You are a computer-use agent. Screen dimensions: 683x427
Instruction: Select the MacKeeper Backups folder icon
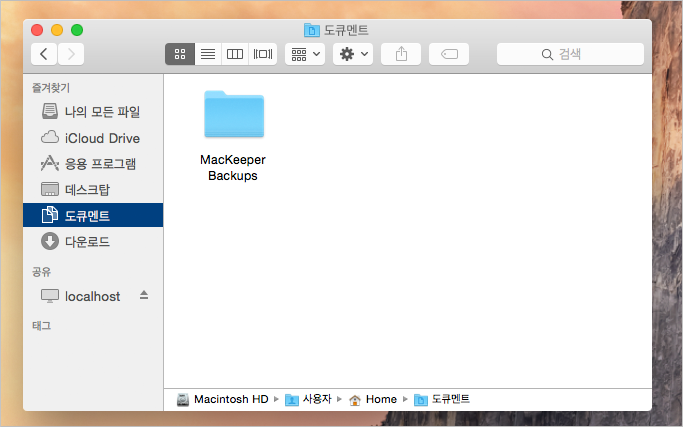click(x=234, y=115)
